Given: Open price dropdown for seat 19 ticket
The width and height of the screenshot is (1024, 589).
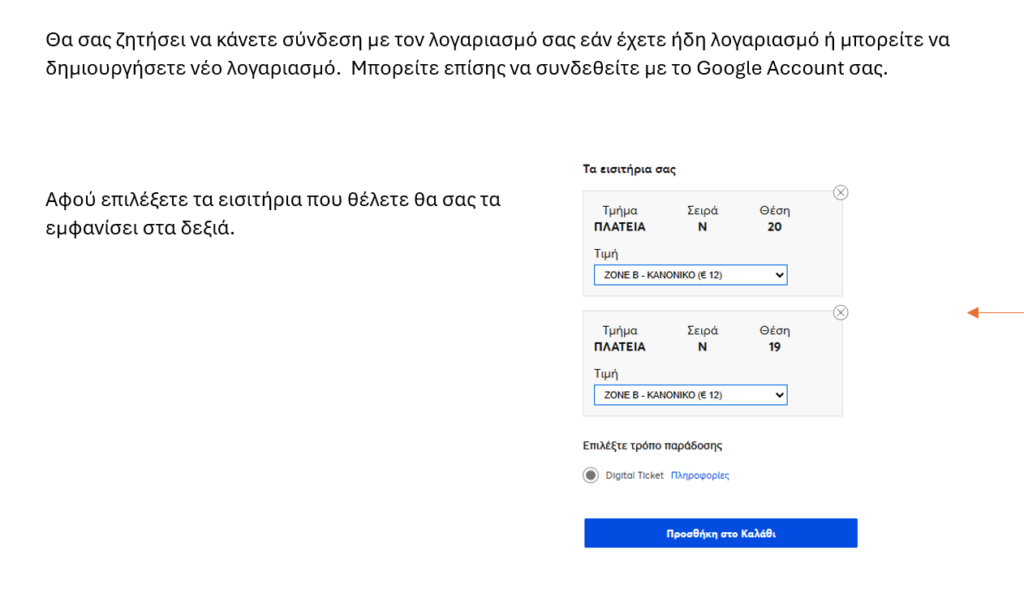Looking at the screenshot, I should (x=690, y=395).
